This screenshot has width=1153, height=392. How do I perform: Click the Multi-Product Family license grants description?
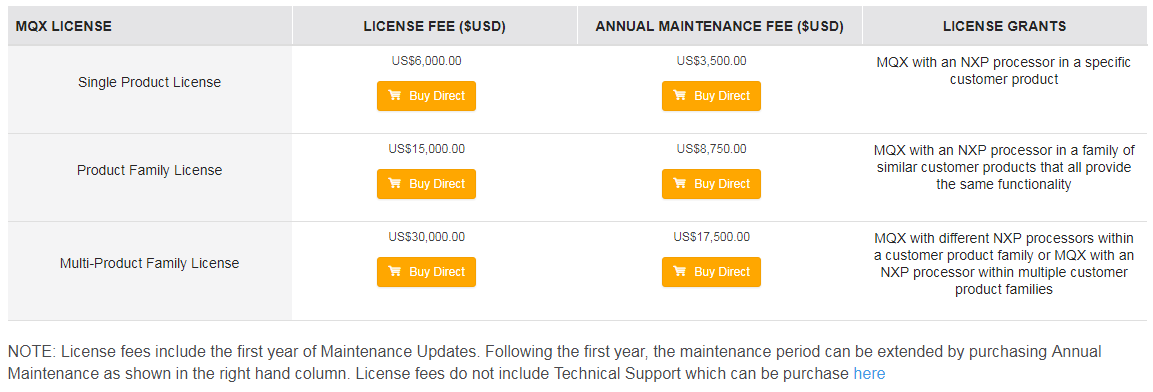click(1004, 263)
